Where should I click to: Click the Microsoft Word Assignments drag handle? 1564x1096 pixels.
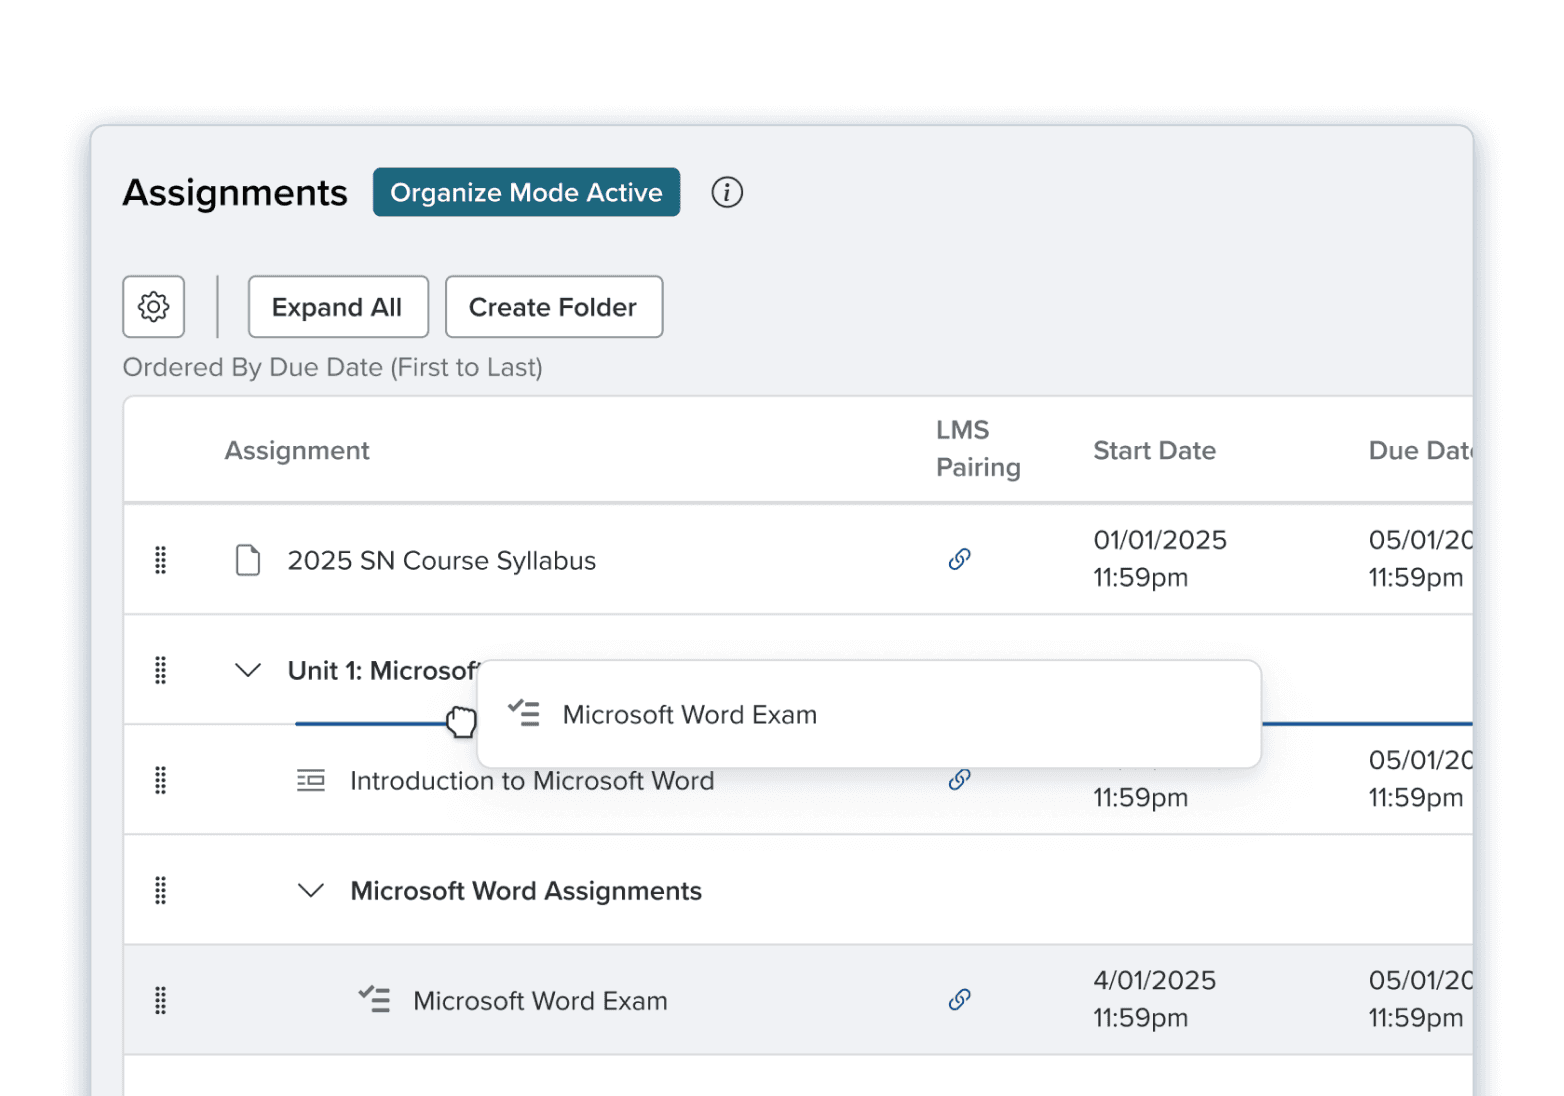coord(160,890)
